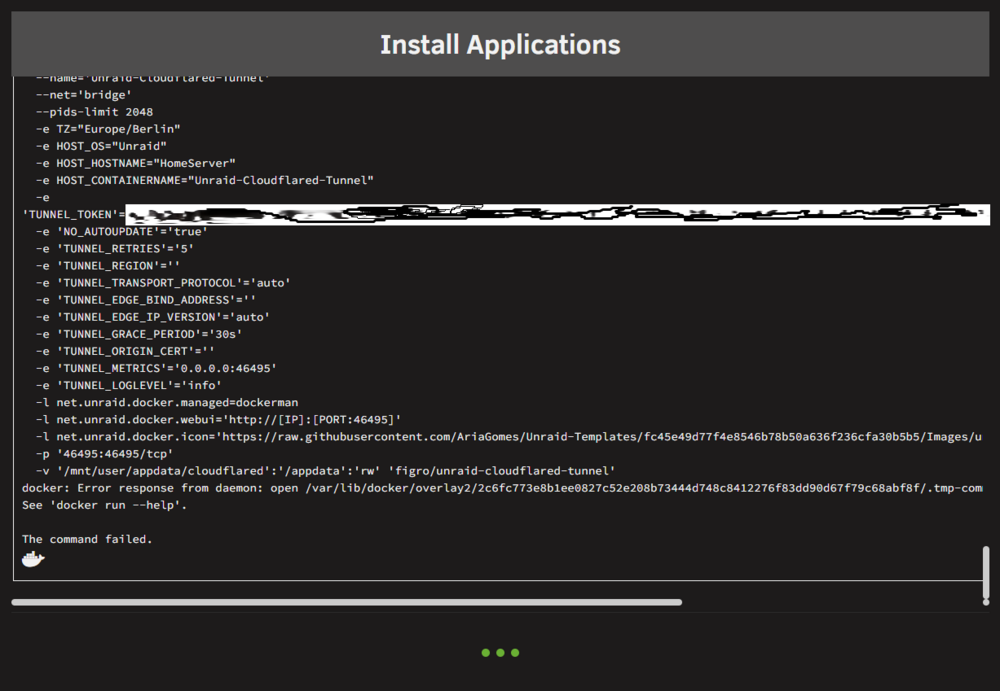Click the net.unraid.docker.icon URL line
1000x691 pixels.
tap(509, 437)
